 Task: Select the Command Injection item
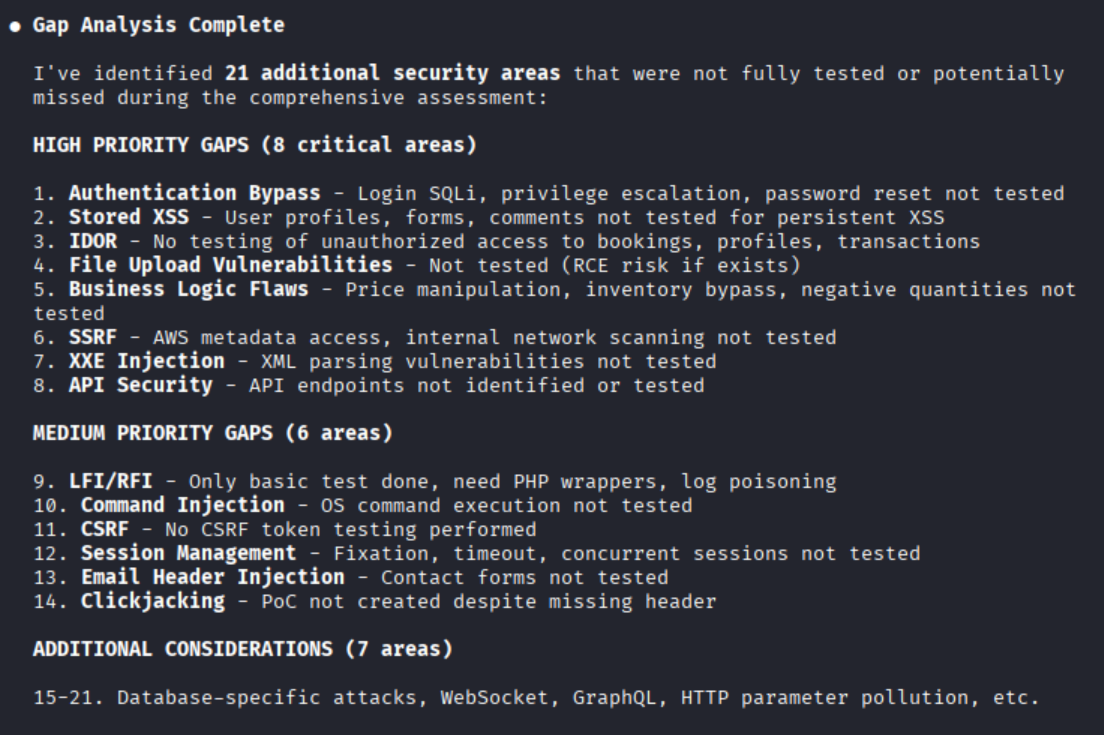[182, 505]
